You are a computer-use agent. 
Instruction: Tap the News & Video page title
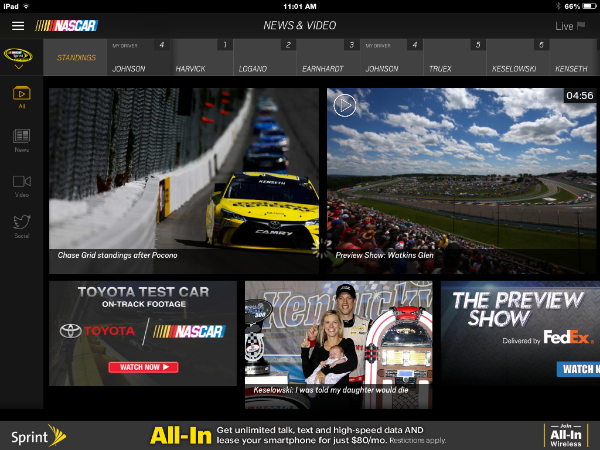click(300, 26)
